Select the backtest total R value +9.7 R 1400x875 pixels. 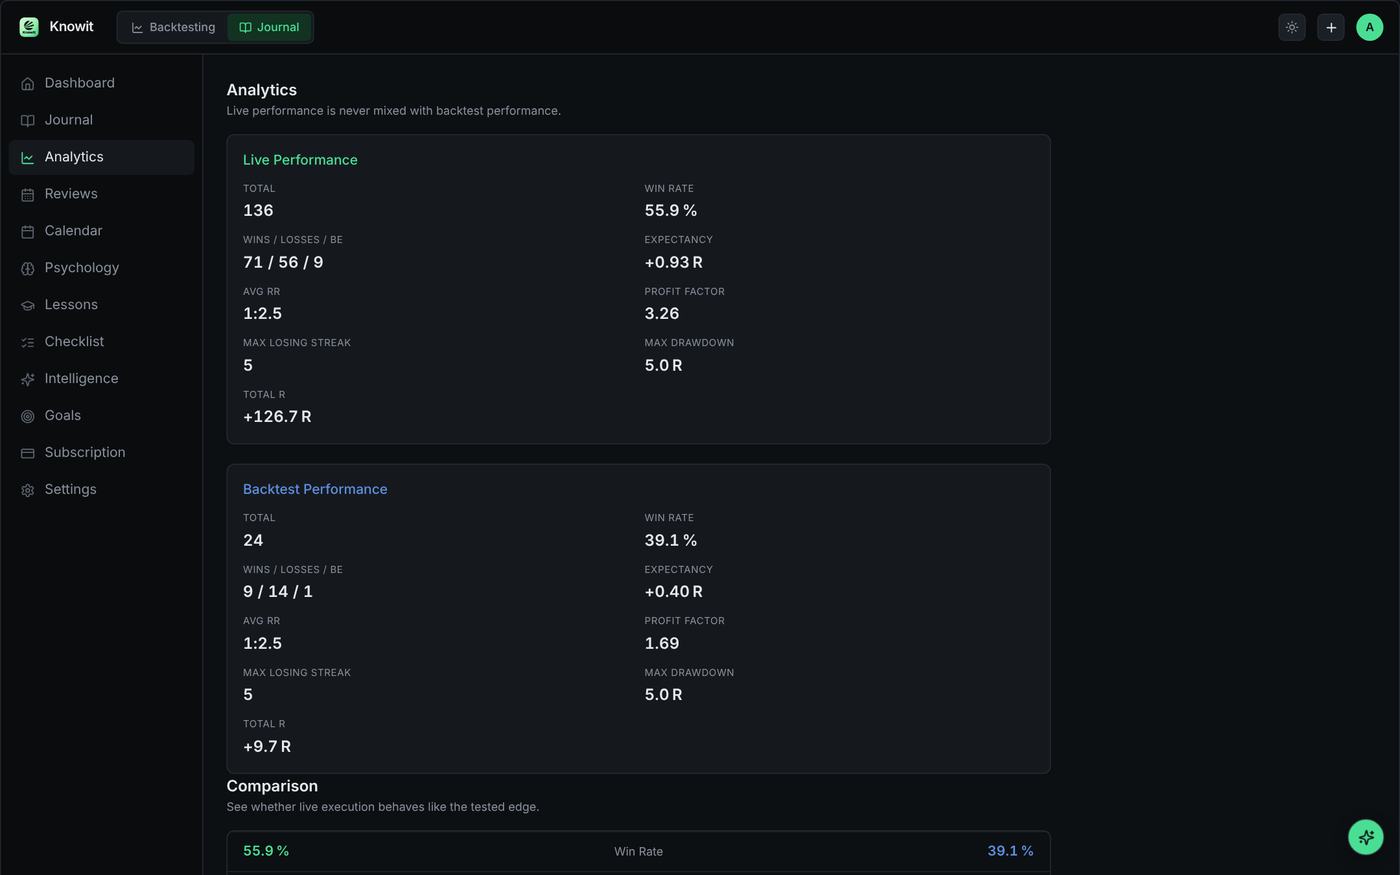[267, 747]
